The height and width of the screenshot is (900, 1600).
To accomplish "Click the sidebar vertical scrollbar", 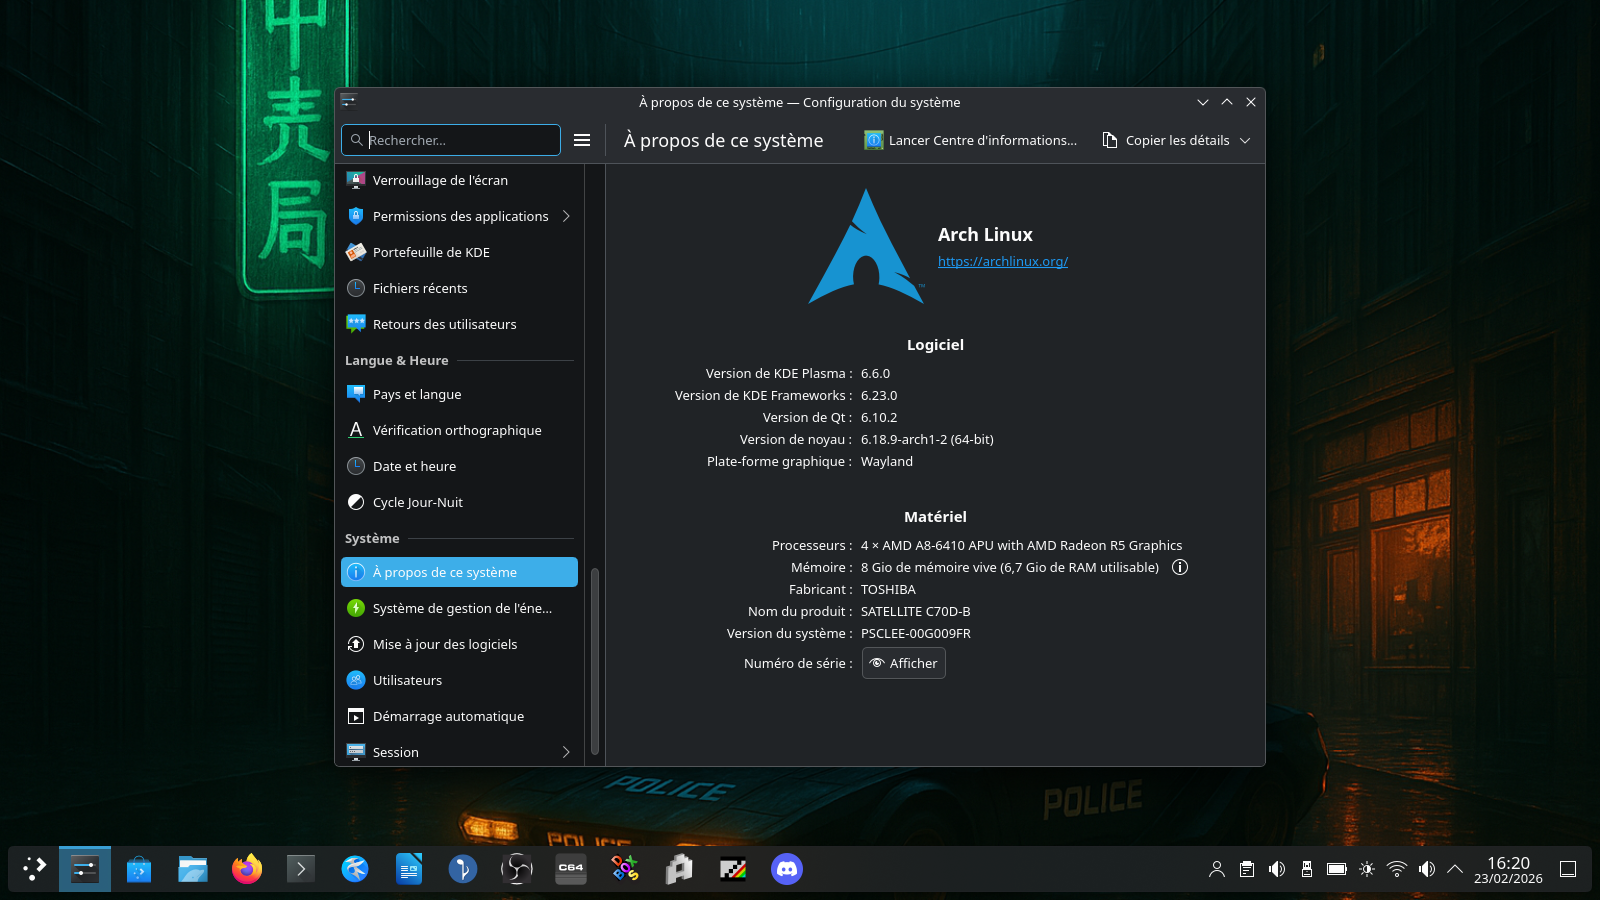I will [x=595, y=660].
